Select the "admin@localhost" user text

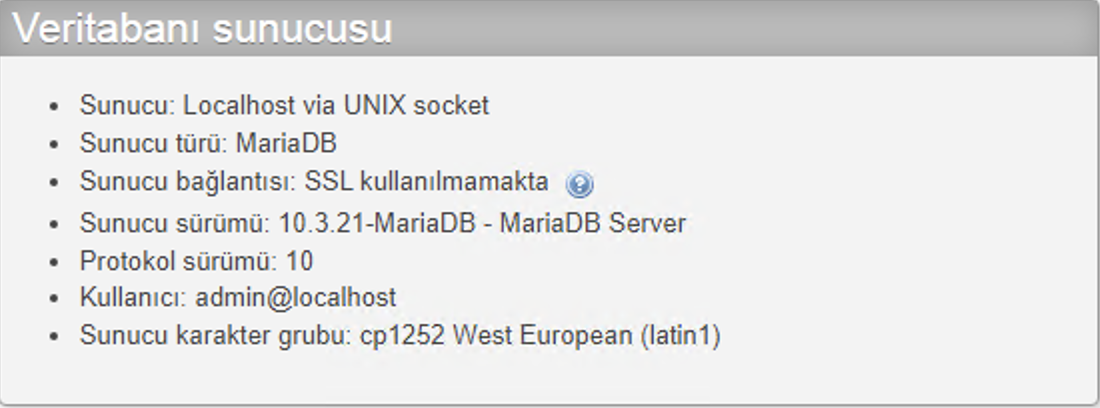pos(296,297)
